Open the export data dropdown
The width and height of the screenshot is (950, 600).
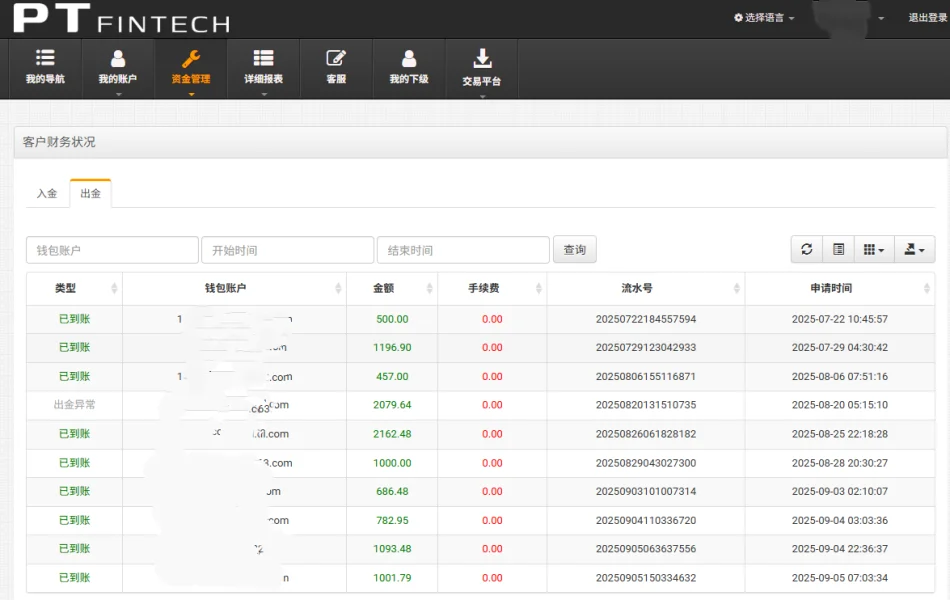(913, 250)
